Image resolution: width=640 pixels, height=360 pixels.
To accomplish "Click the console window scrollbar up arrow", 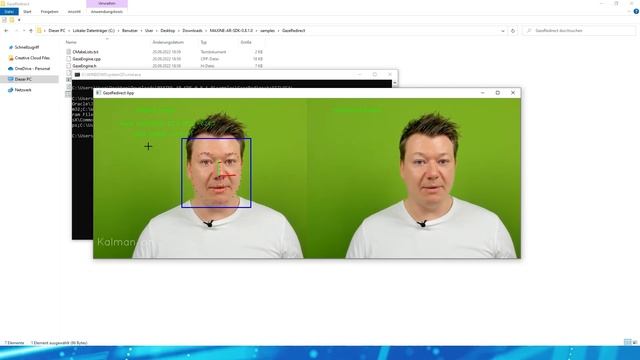I will pyautogui.click(x=395, y=83).
